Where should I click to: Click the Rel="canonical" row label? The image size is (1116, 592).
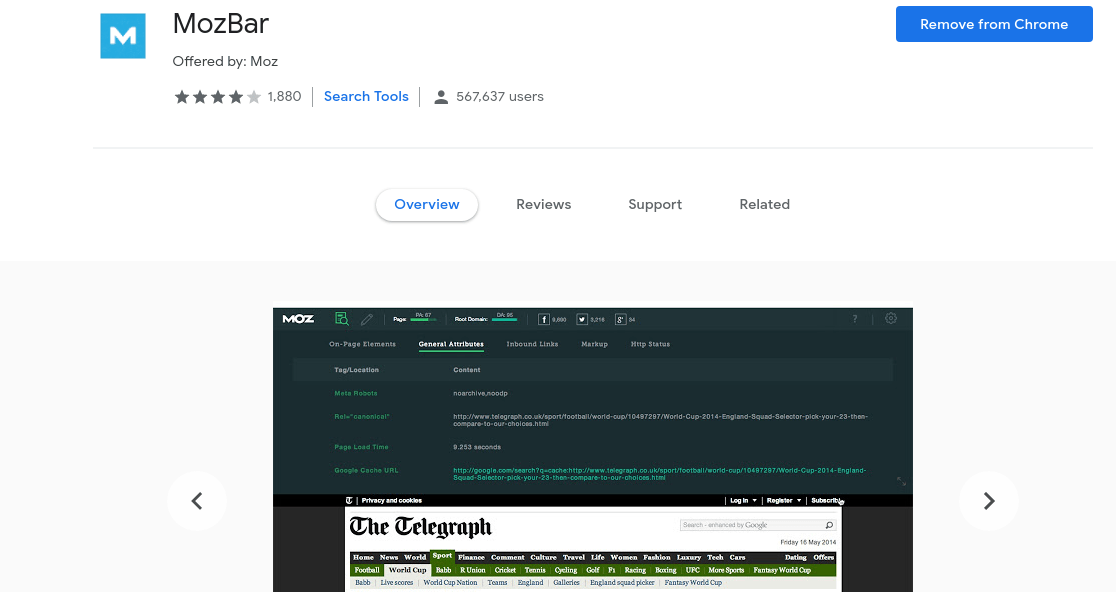[x=362, y=417]
